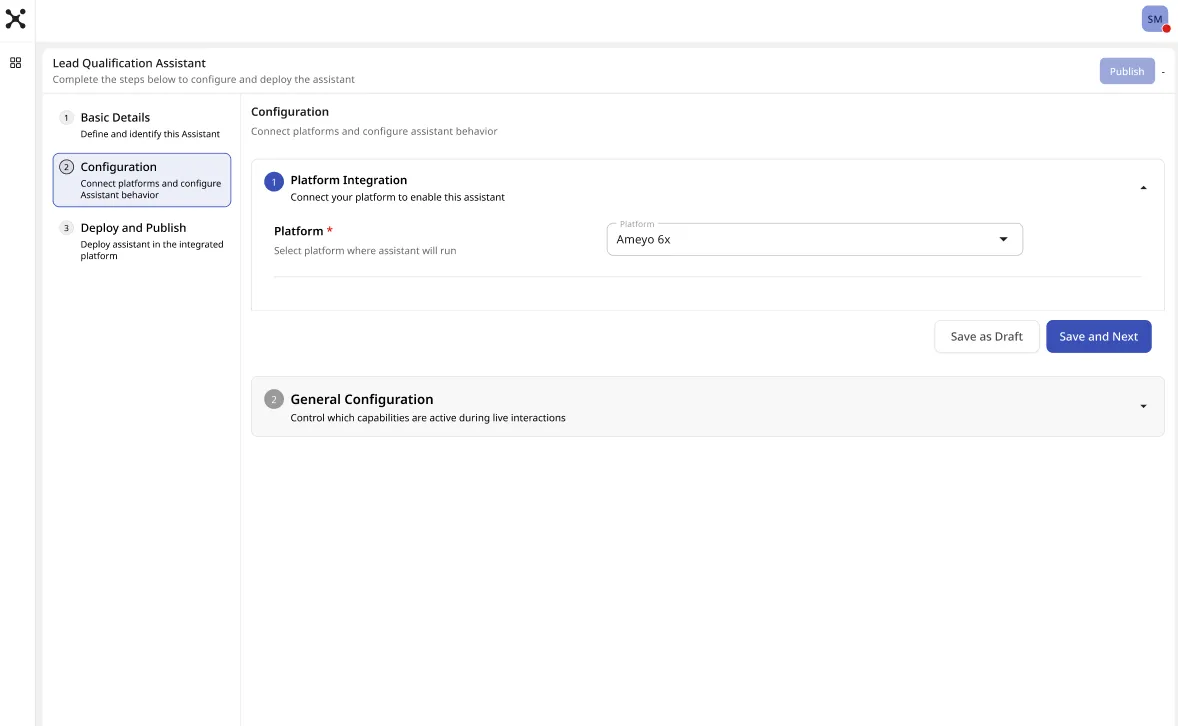Open the dashboard grid icon in the left rail
The width and height of the screenshot is (1178, 726).
pos(15,63)
